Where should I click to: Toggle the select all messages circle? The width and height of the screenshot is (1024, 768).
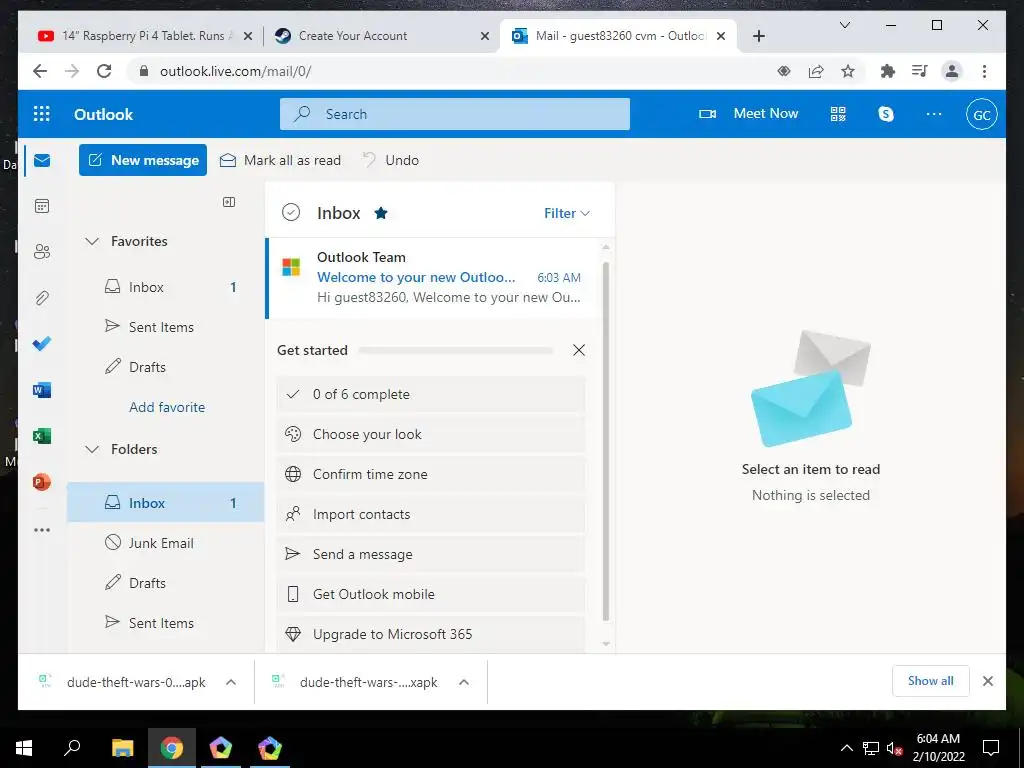pos(291,212)
